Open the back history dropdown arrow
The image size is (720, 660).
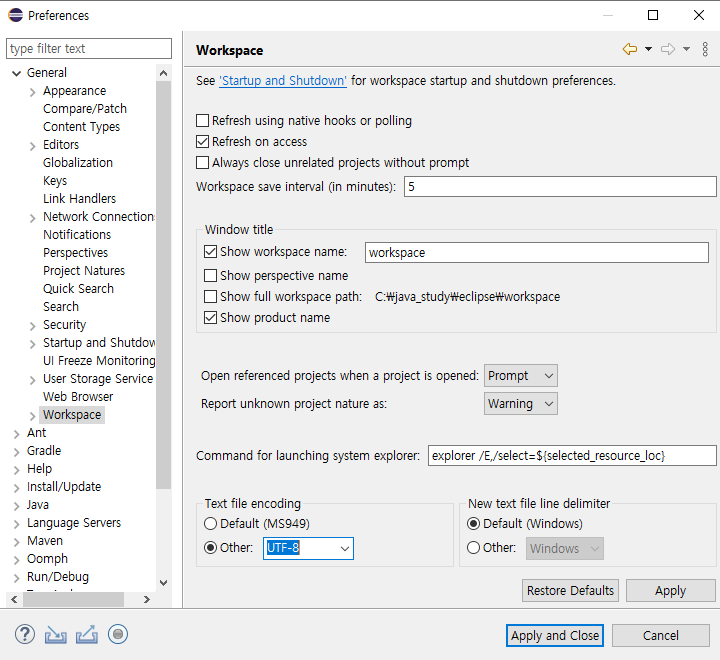coord(648,49)
